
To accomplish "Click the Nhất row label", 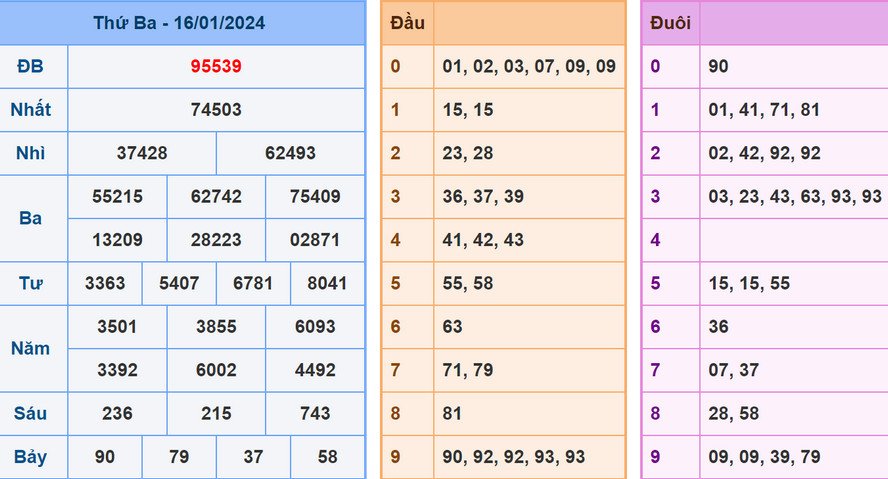I will pyautogui.click(x=31, y=110).
